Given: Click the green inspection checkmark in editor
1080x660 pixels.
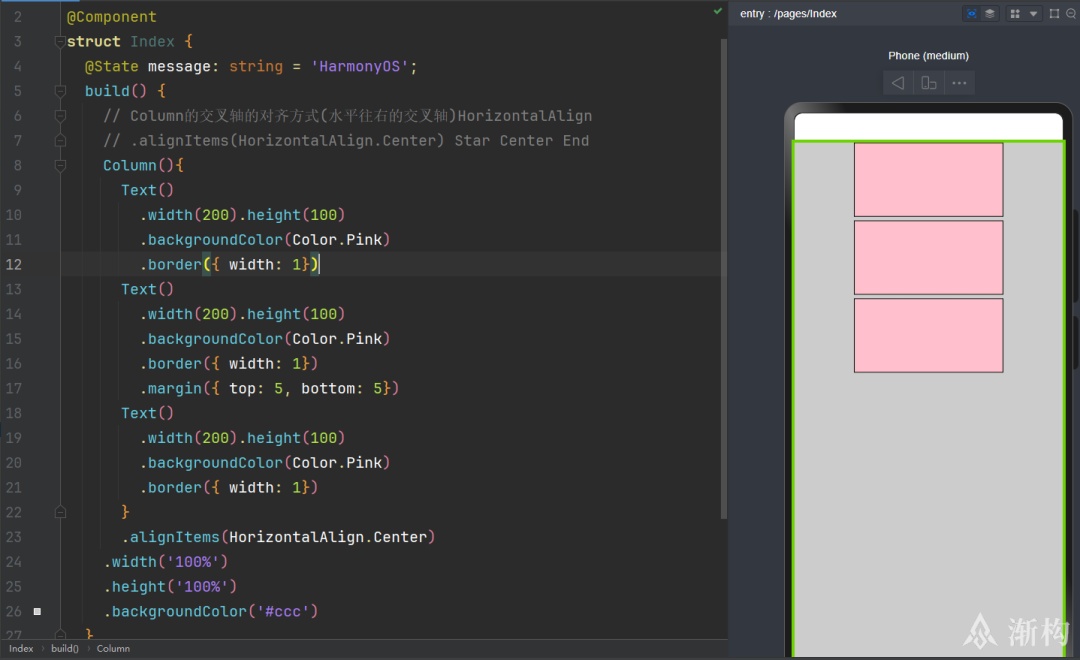Looking at the screenshot, I should (x=718, y=11).
